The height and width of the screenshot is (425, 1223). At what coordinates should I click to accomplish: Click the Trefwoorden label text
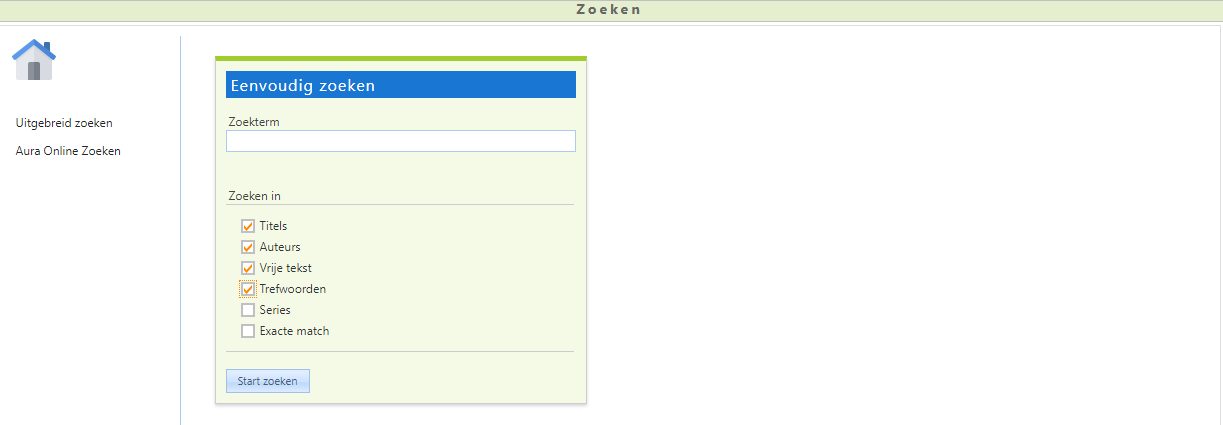293,289
